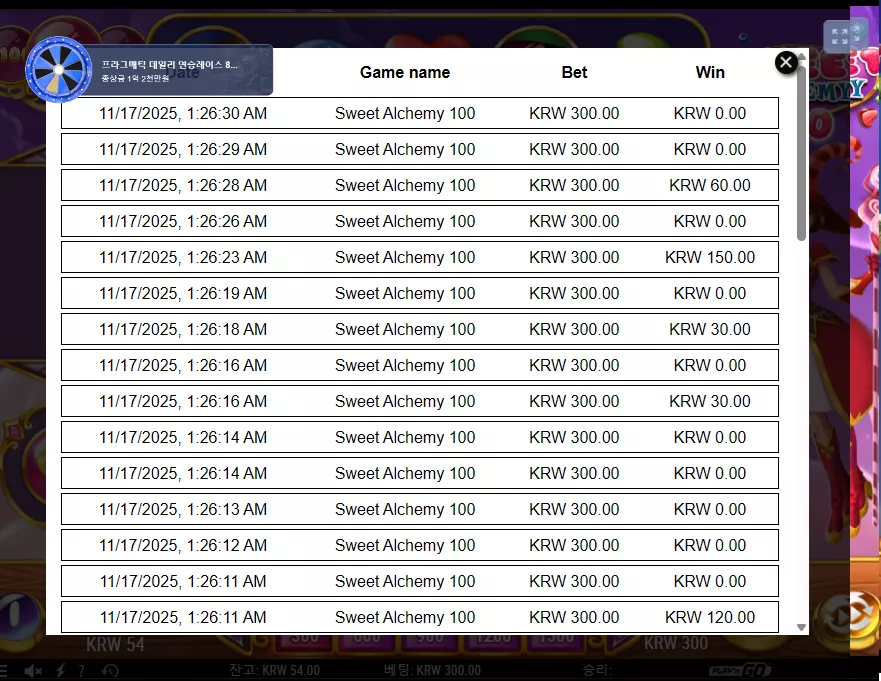Select the 1:26:23 AM history row date

(183, 257)
